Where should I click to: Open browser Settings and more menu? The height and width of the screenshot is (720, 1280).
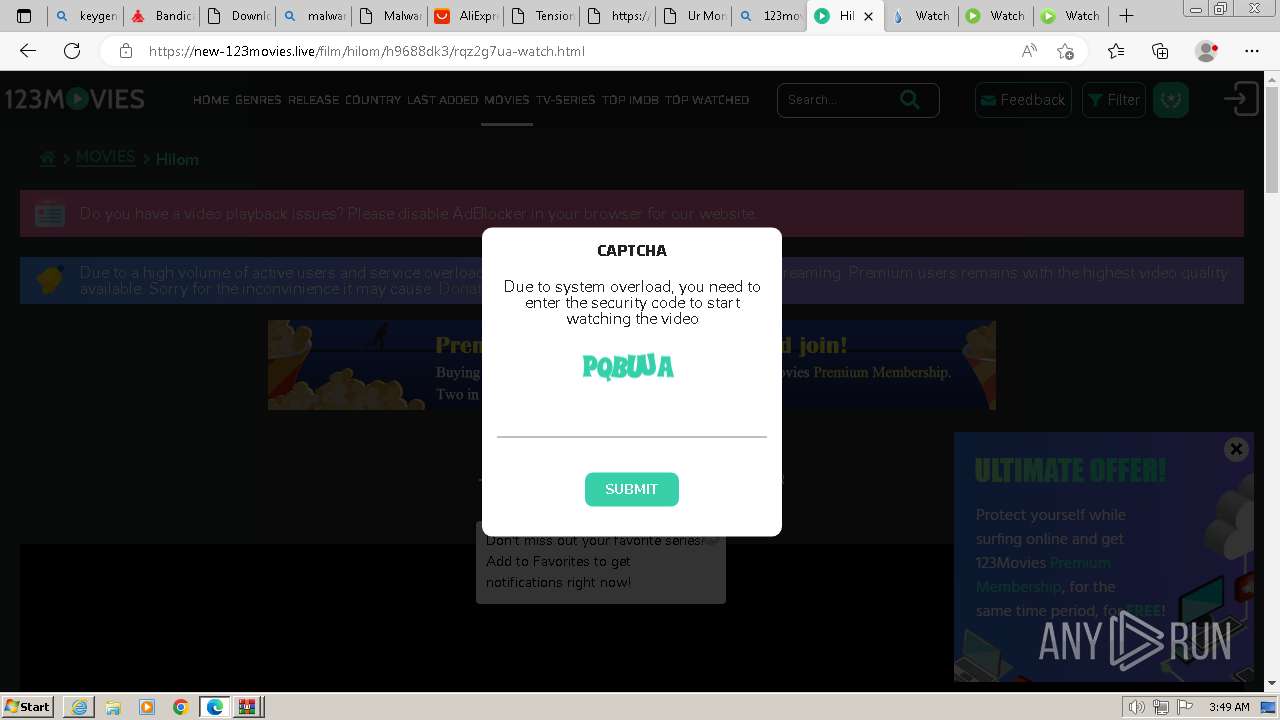pyautogui.click(x=1252, y=51)
